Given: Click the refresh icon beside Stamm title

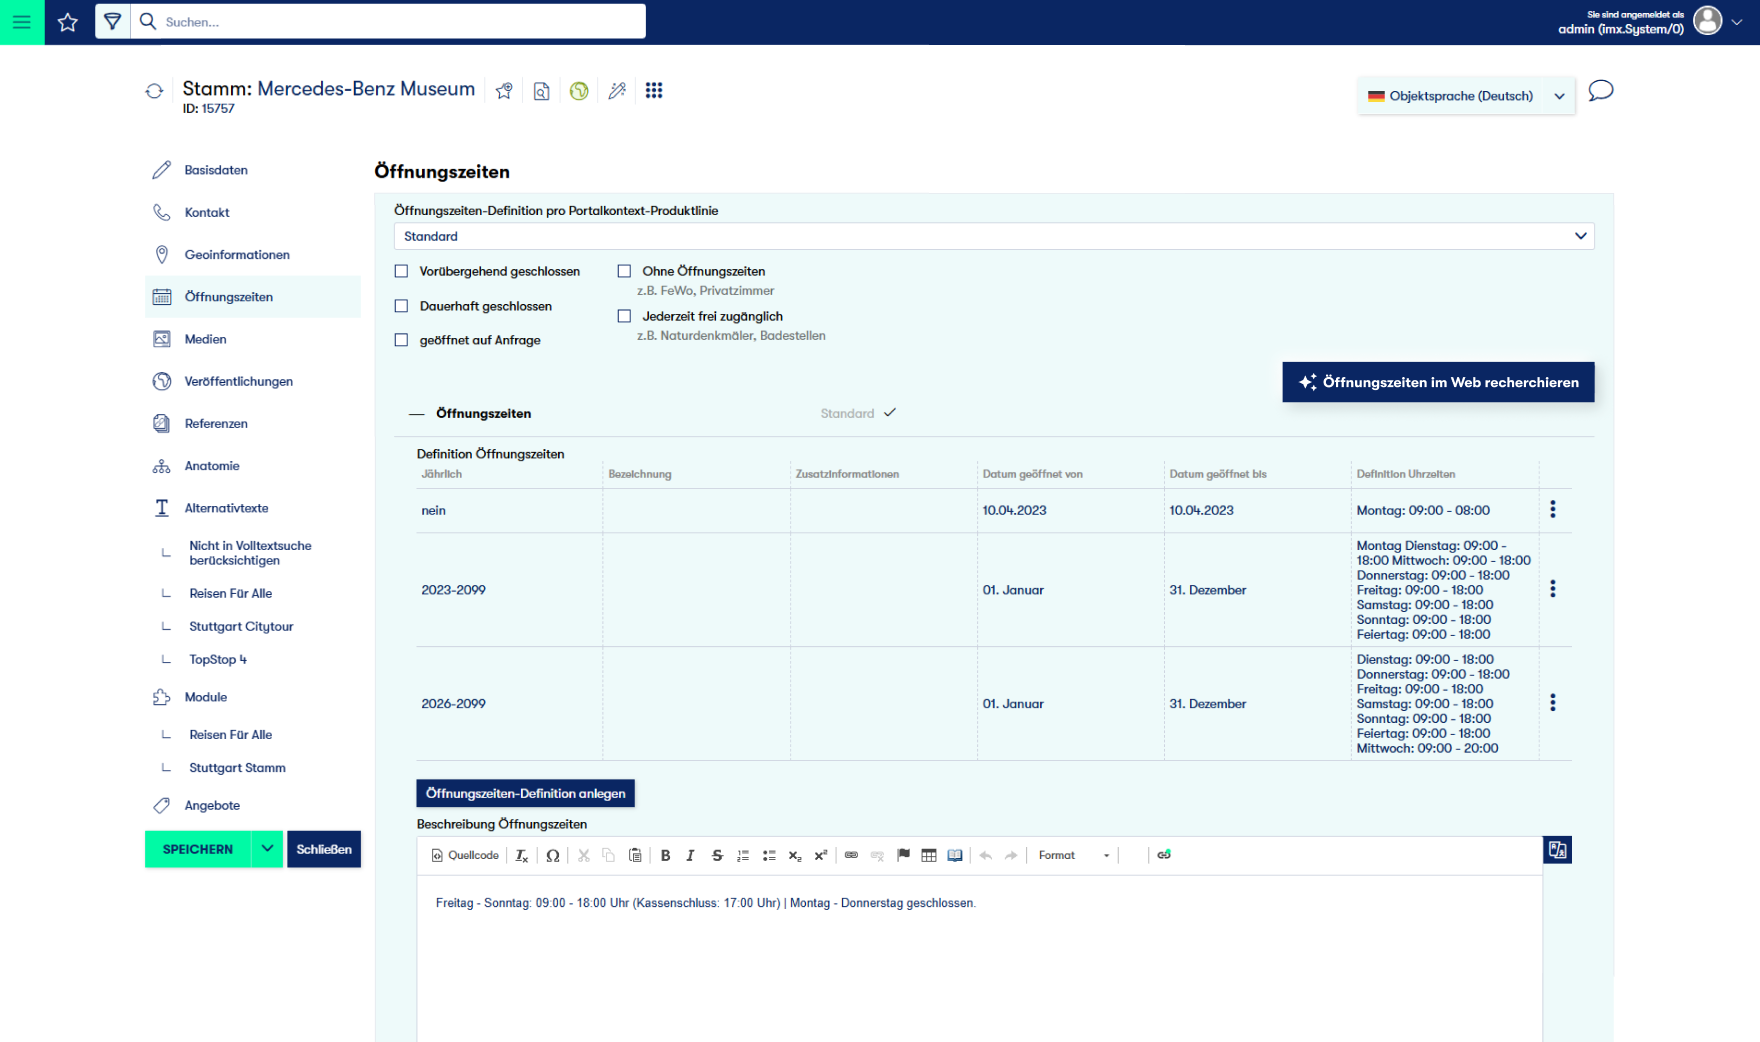Looking at the screenshot, I should tap(154, 91).
